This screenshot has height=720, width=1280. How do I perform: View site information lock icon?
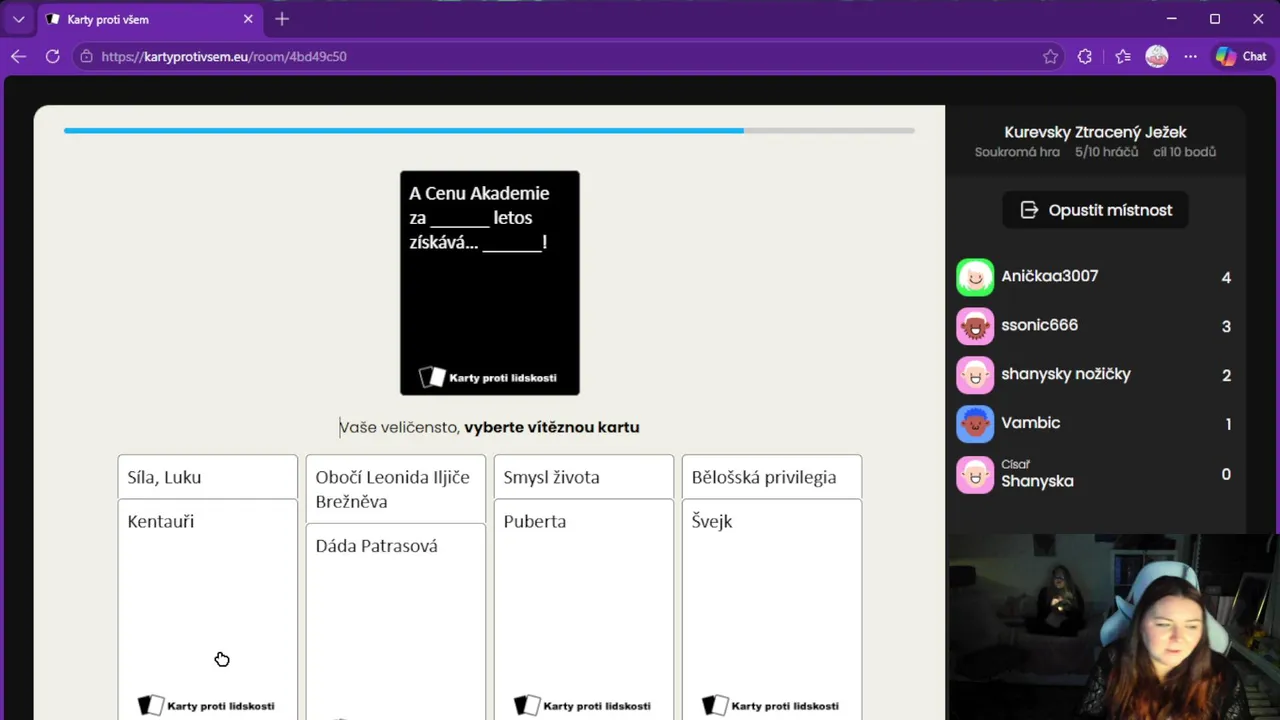click(87, 57)
